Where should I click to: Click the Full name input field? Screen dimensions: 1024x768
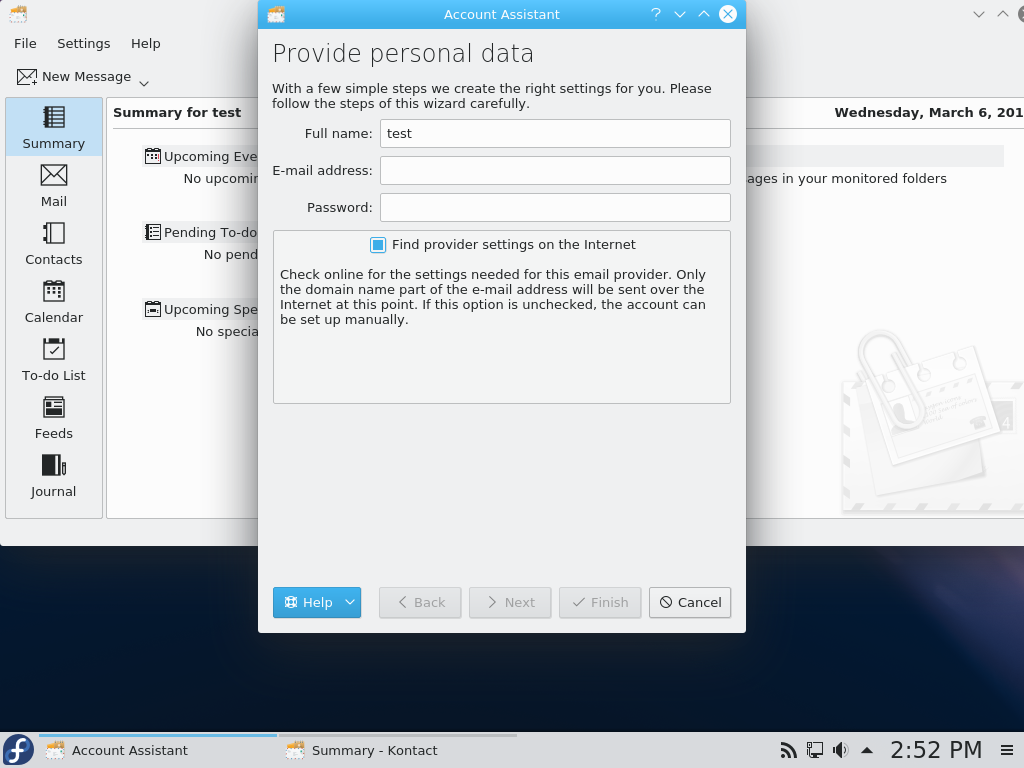tap(555, 133)
